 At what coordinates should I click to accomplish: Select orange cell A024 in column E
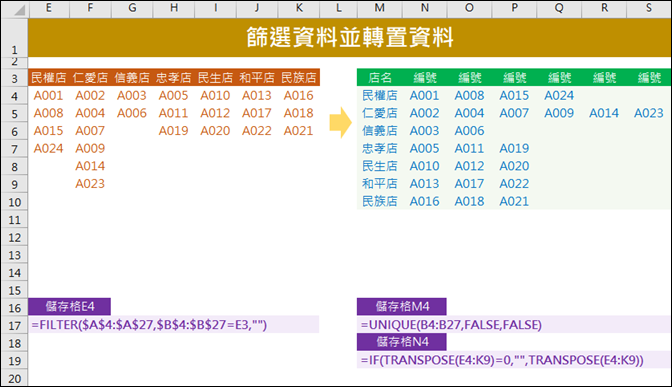tap(48, 148)
